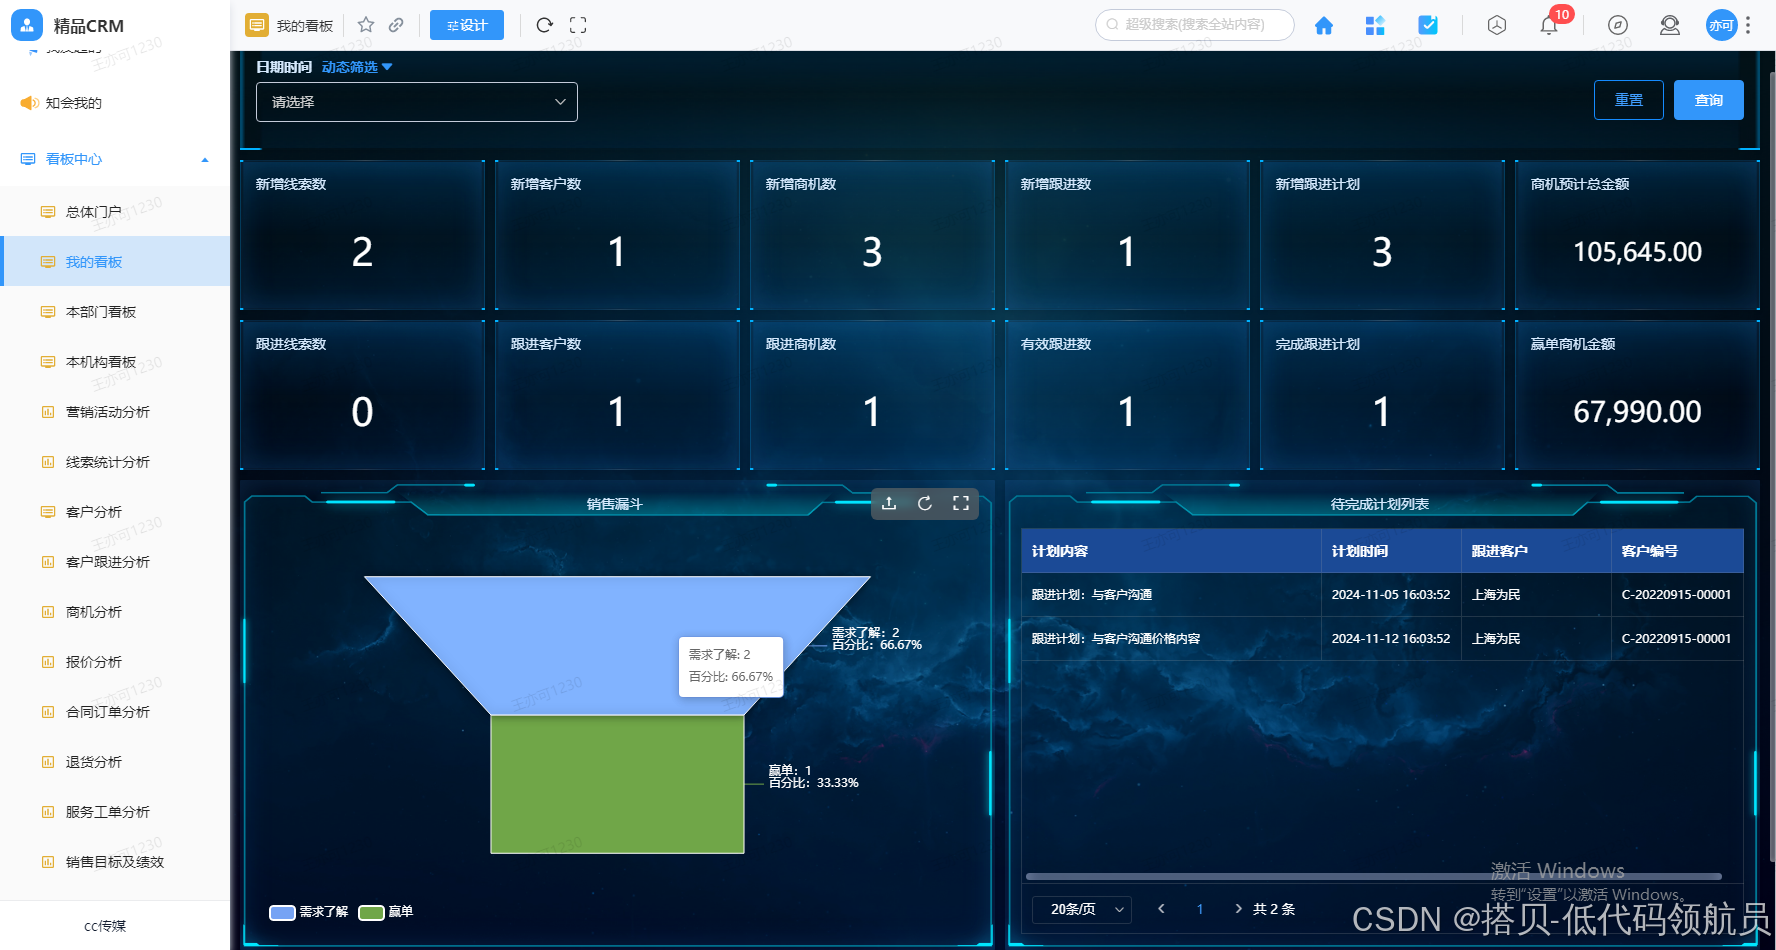Click the global super search field

[x=1195, y=25]
